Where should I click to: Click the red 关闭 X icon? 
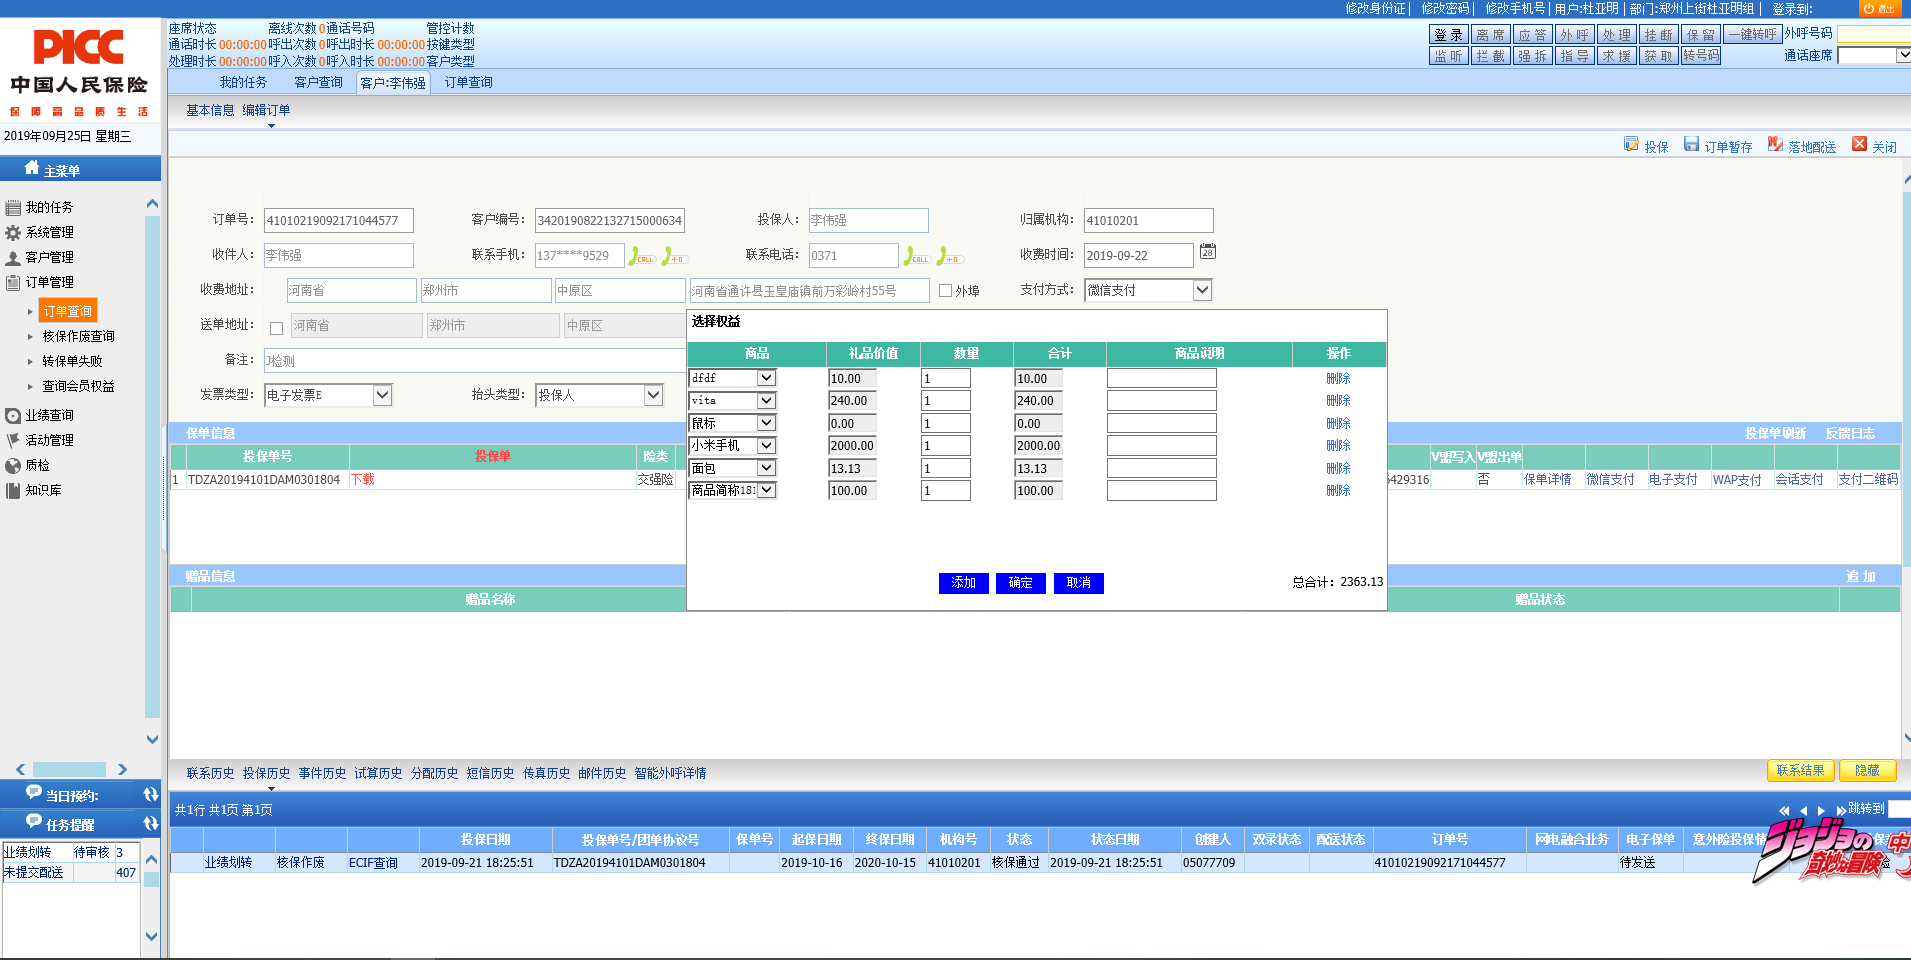pos(1859,144)
